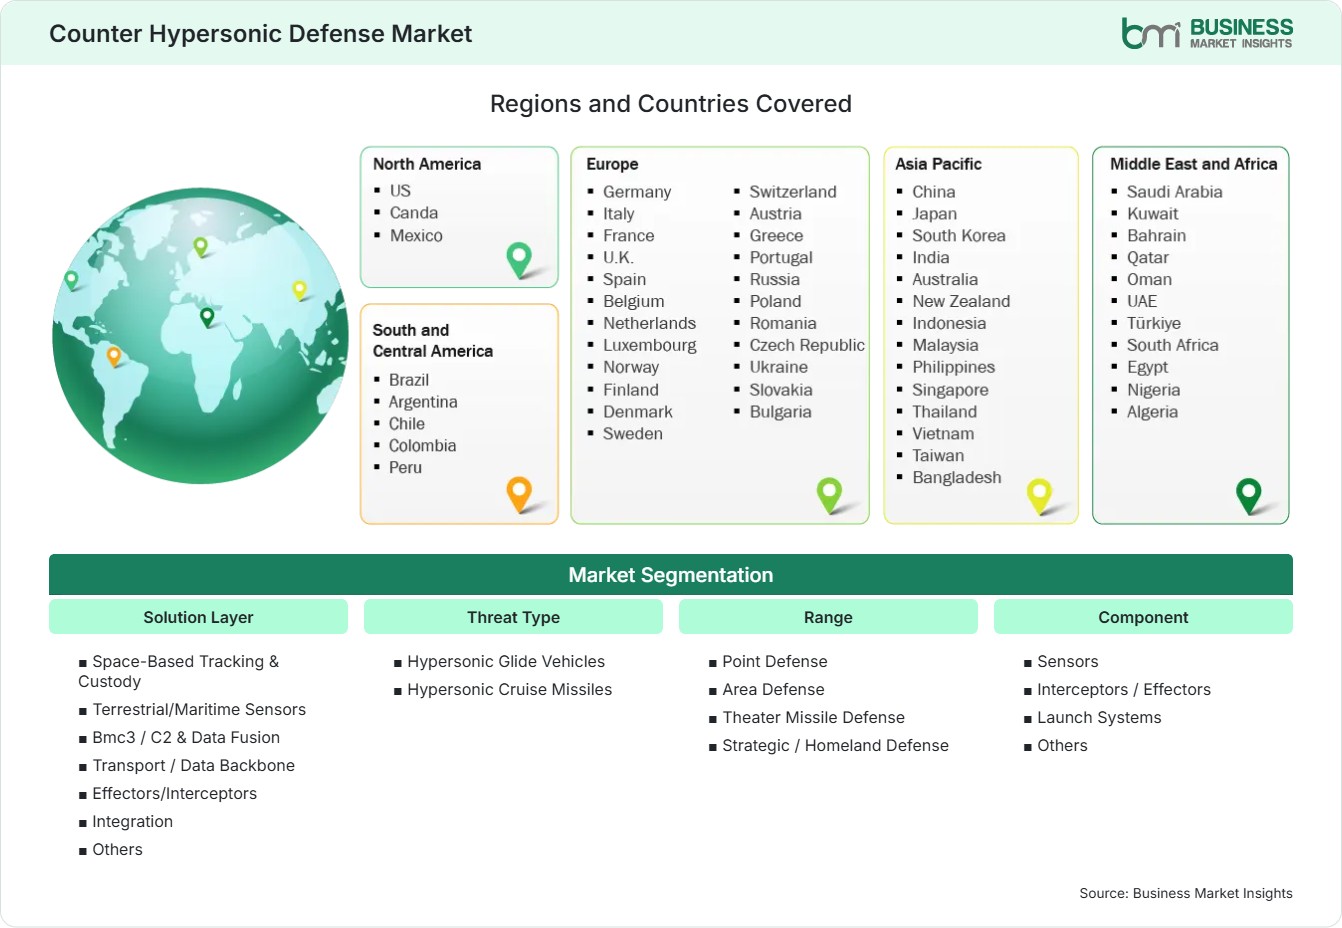Click the orange pin in South and Central America box
This screenshot has height=928, width=1342.
[x=519, y=494]
